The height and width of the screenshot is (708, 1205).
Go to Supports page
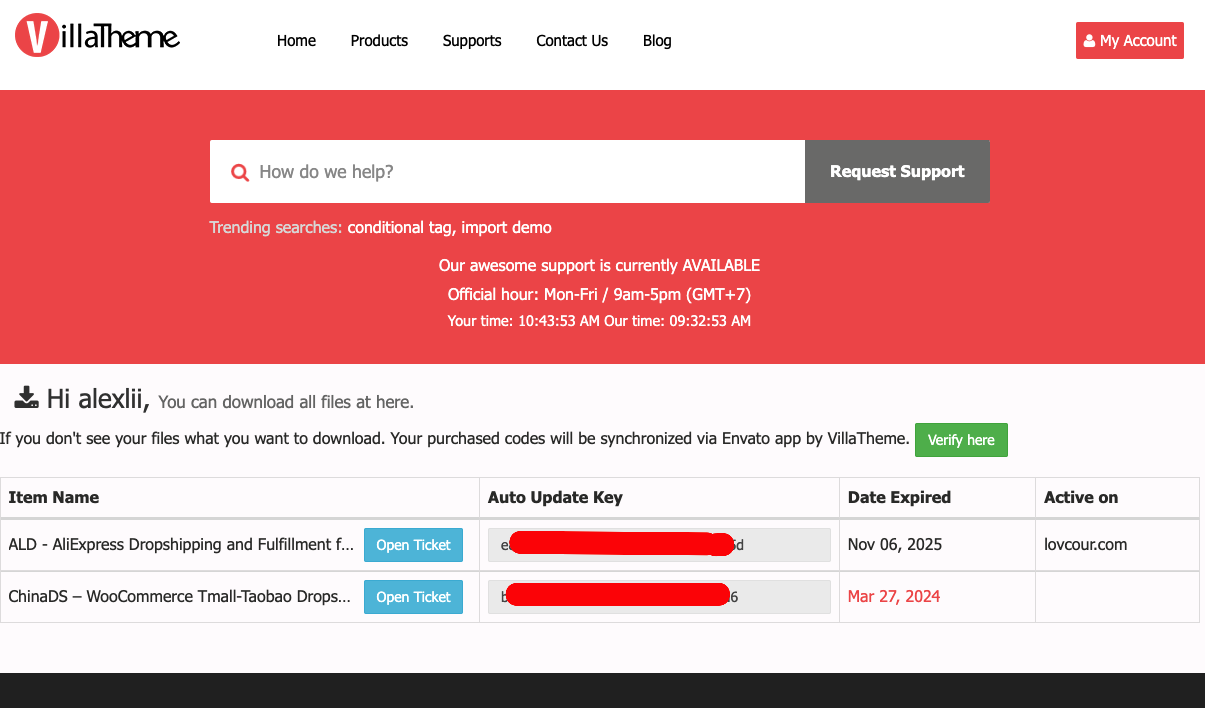pyautogui.click(x=472, y=41)
